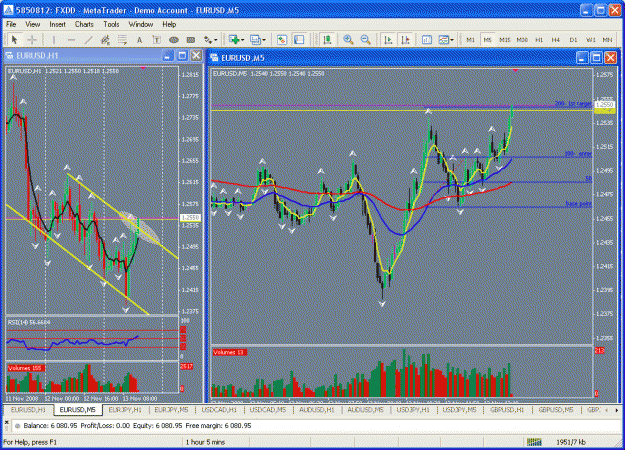The height and width of the screenshot is (450, 625).
Task: Switch to H1 timeframe button
Action: pyautogui.click(x=539, y=40)
